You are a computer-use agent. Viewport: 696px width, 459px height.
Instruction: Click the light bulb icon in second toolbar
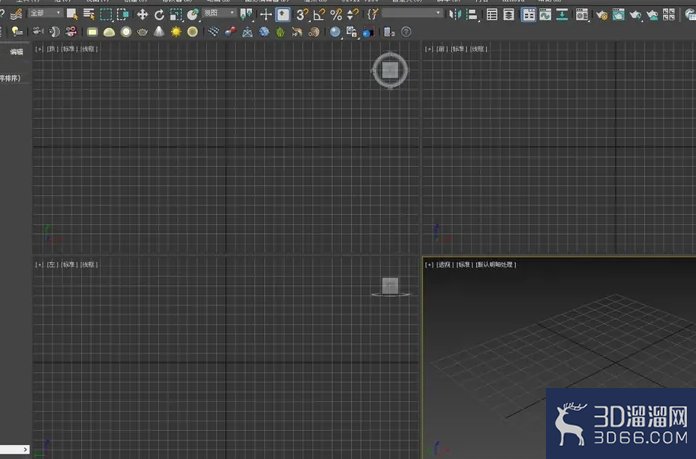(x=17, y=32)
